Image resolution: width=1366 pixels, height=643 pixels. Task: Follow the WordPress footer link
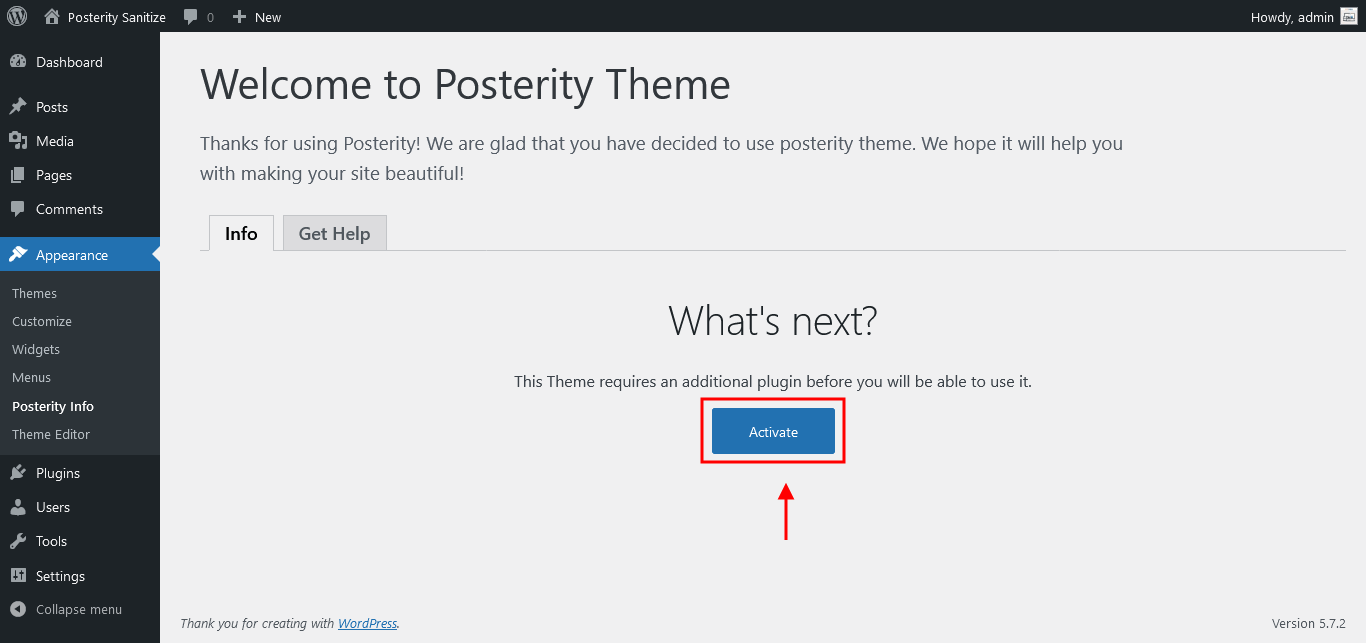367,623
